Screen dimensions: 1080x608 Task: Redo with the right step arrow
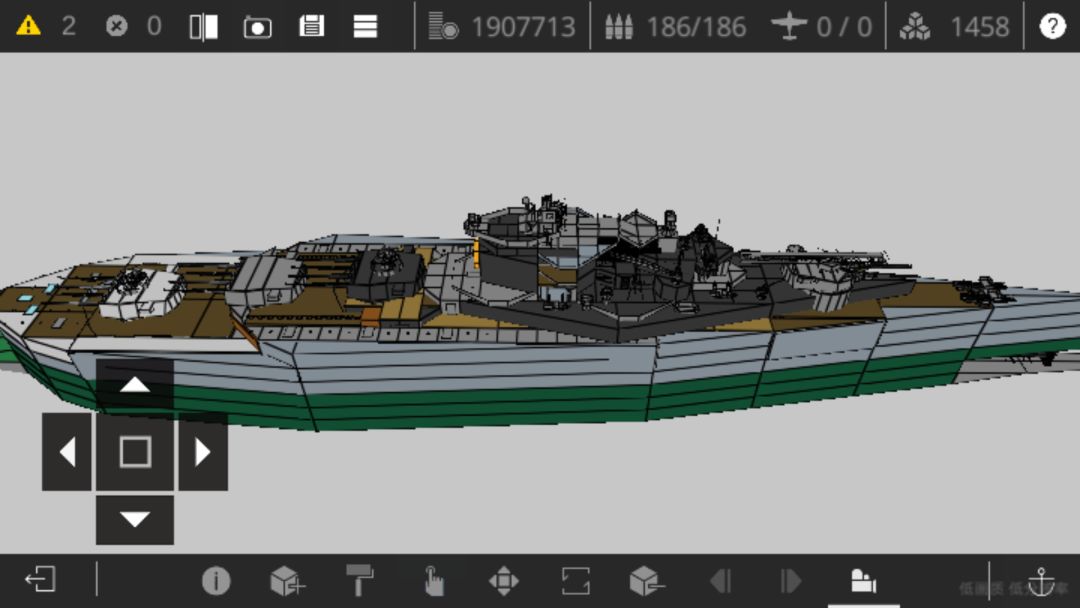coord(791,581)
